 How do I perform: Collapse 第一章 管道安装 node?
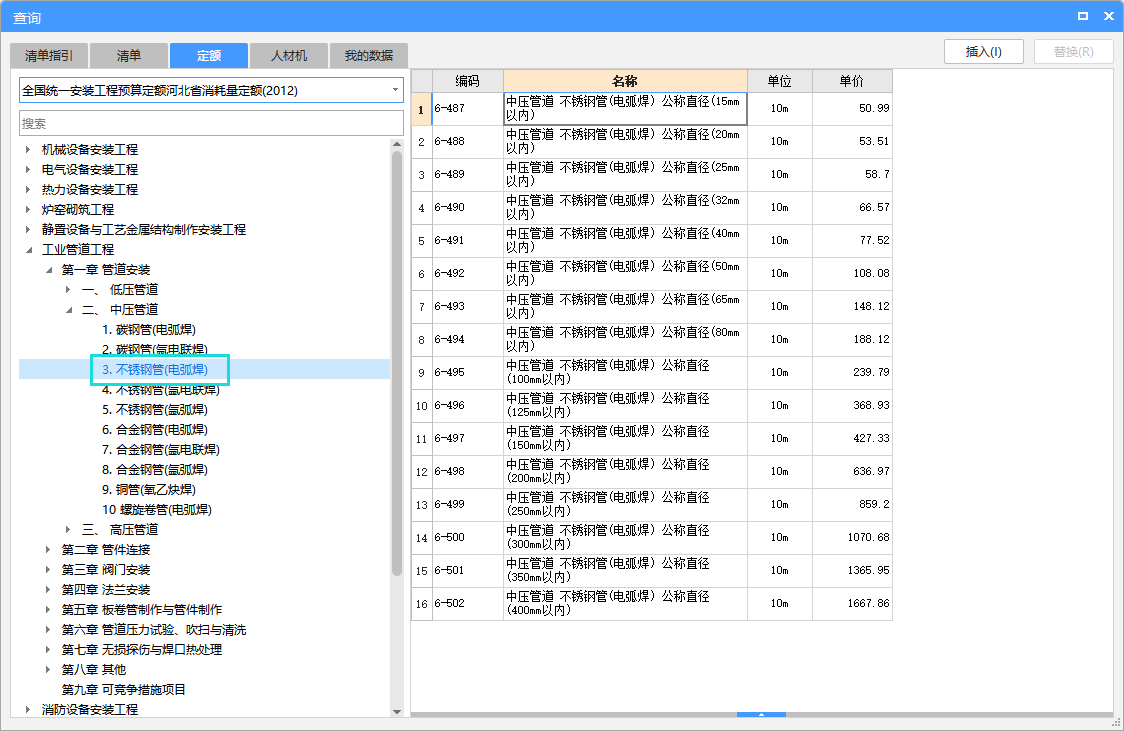coord(48,270)
